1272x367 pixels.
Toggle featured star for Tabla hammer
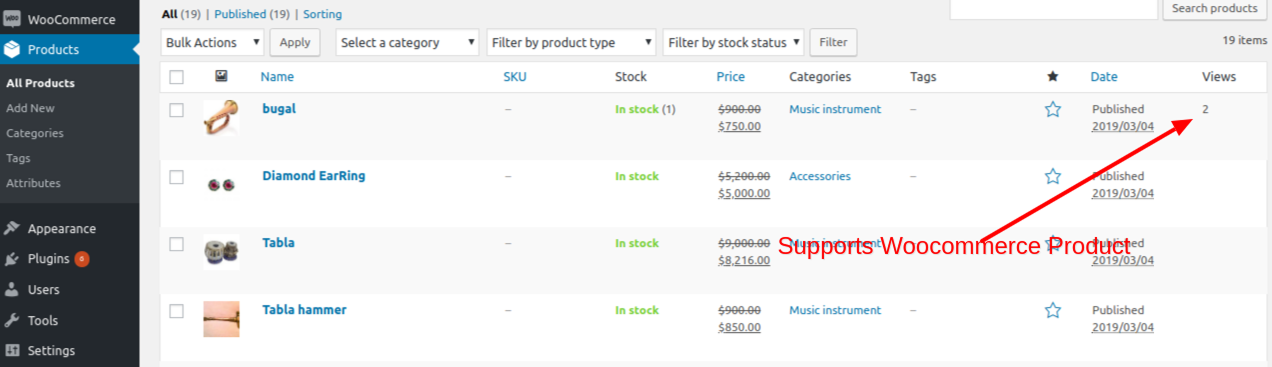pyautogui.click(x=1052, y=311)
